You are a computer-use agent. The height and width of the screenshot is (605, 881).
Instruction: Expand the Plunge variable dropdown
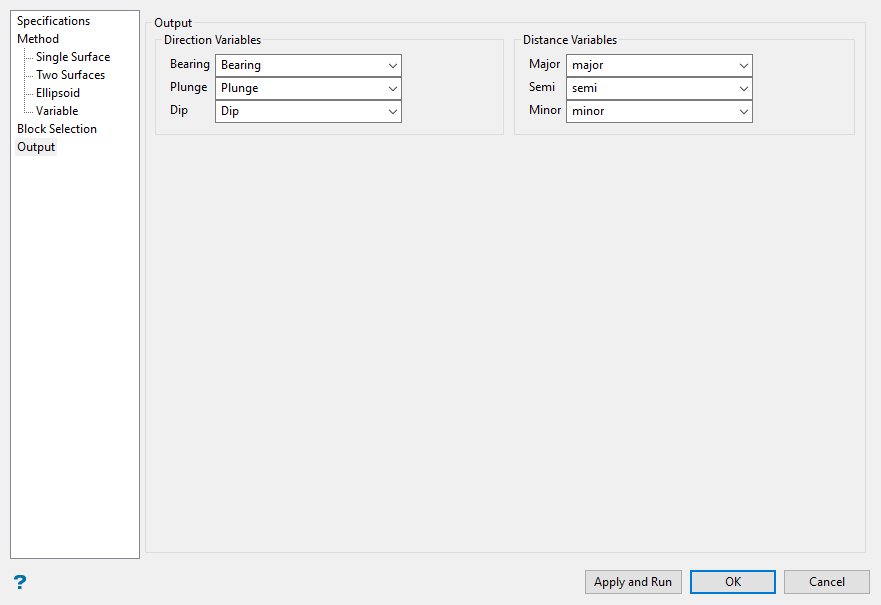[x=393, y=88]
